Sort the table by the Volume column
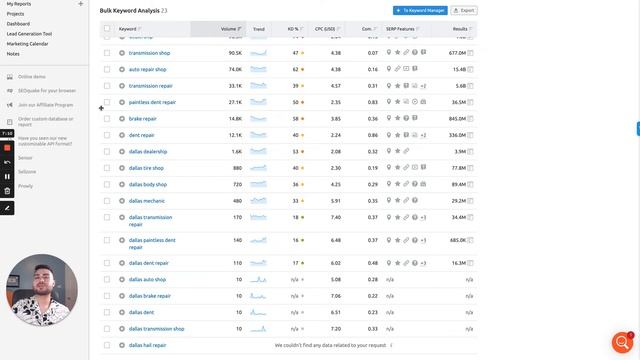640x360 pixels. point(231,29)
